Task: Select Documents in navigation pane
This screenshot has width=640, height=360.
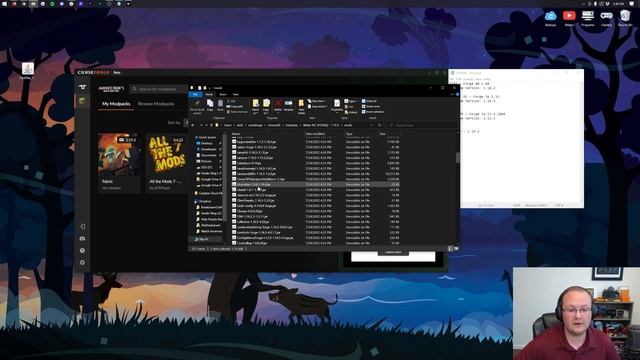Action: tap(208, 155)
